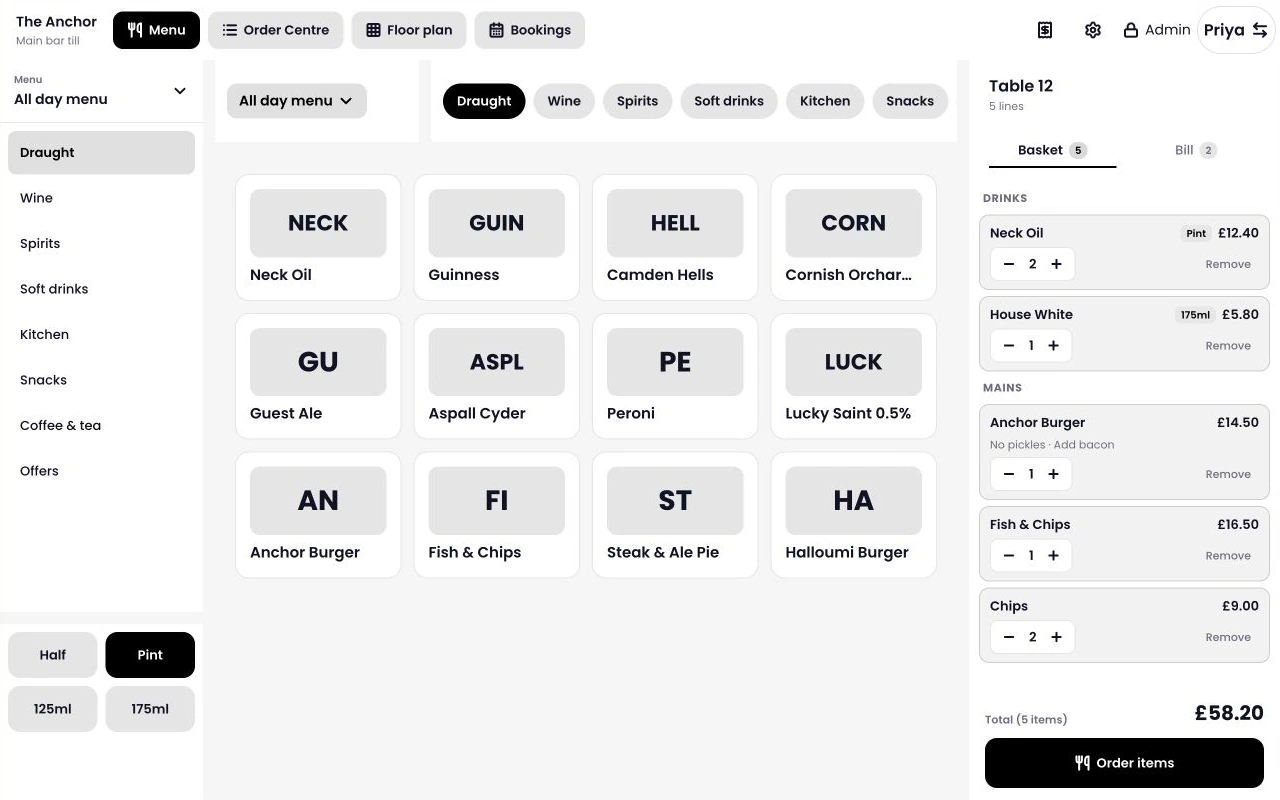The width and height of the screenshot is (1280, 800).
Task: Select Draught category pill
Action: (x=484, y=101)
